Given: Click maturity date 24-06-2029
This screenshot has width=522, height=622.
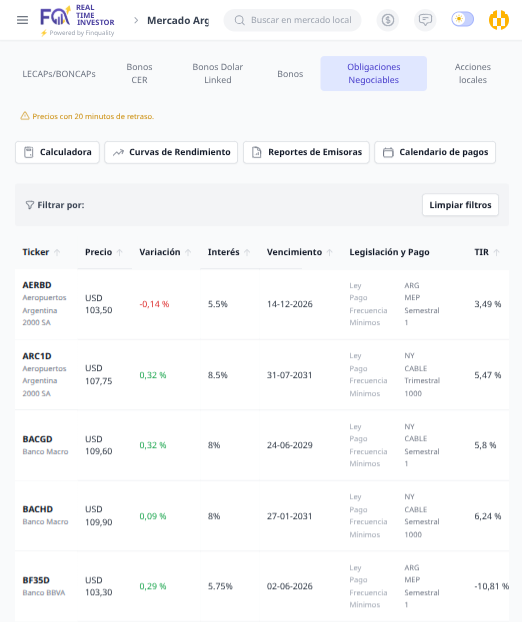Looking at the screenshot, I should tap(290, 445).
